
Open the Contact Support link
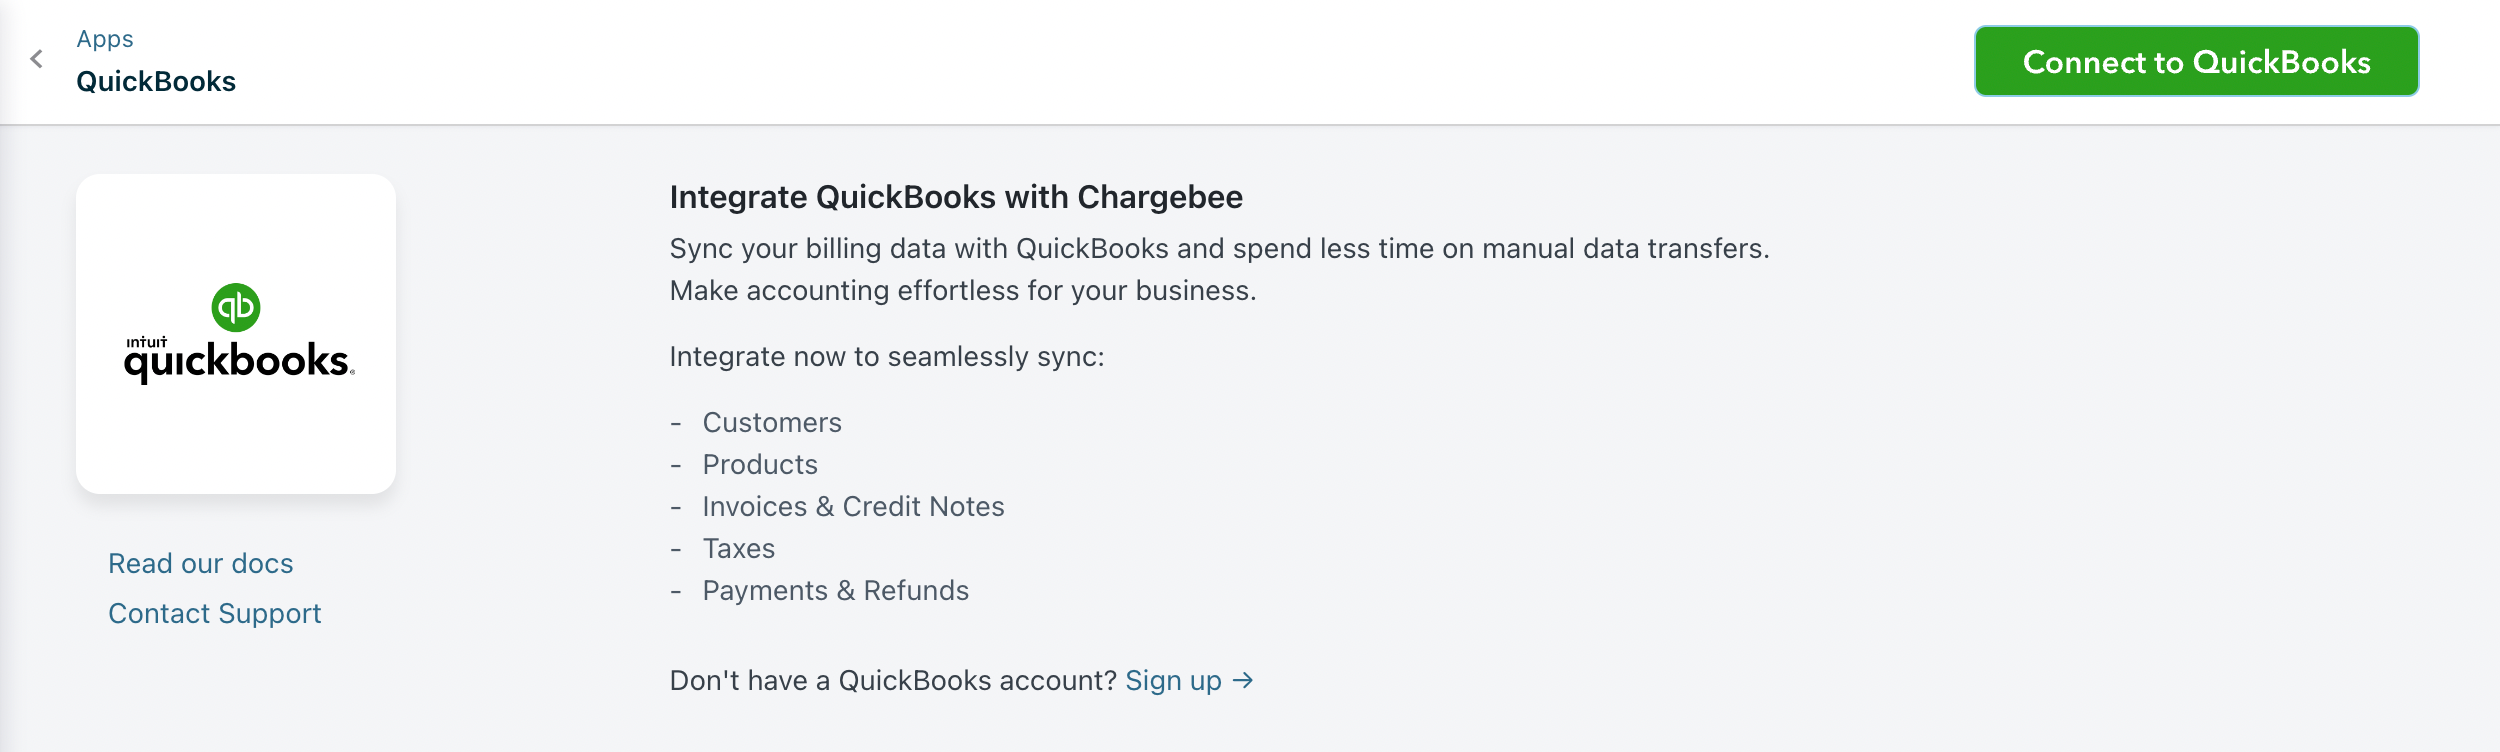(215, 614)
